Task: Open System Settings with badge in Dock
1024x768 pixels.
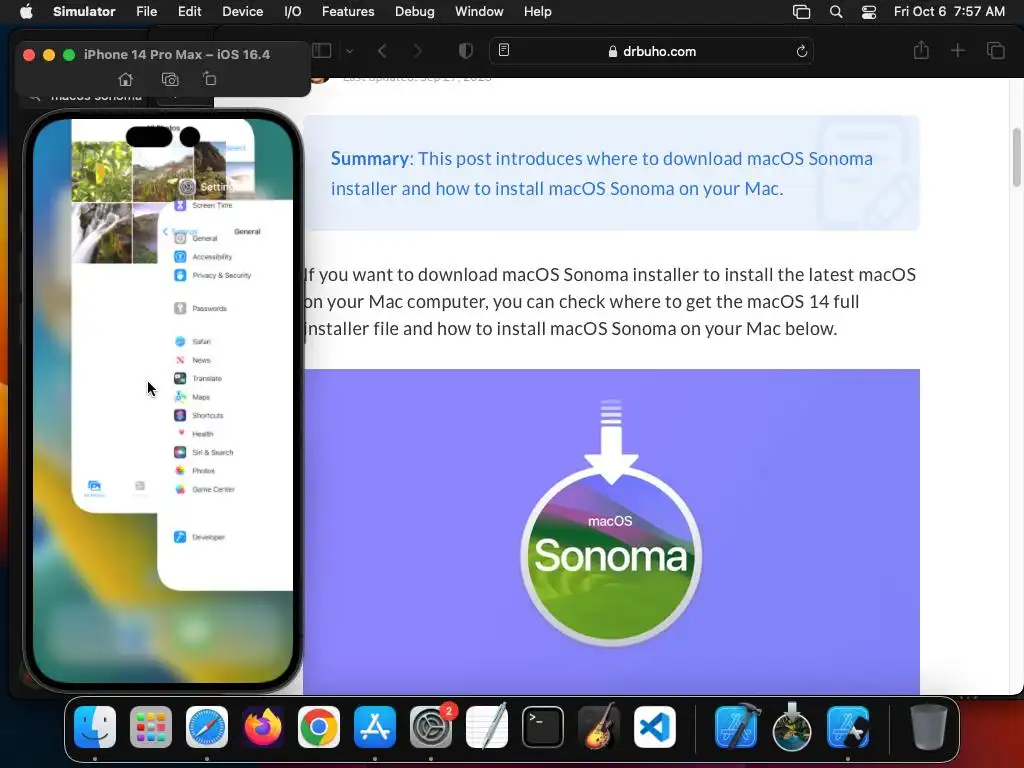Action: point(431,727)
